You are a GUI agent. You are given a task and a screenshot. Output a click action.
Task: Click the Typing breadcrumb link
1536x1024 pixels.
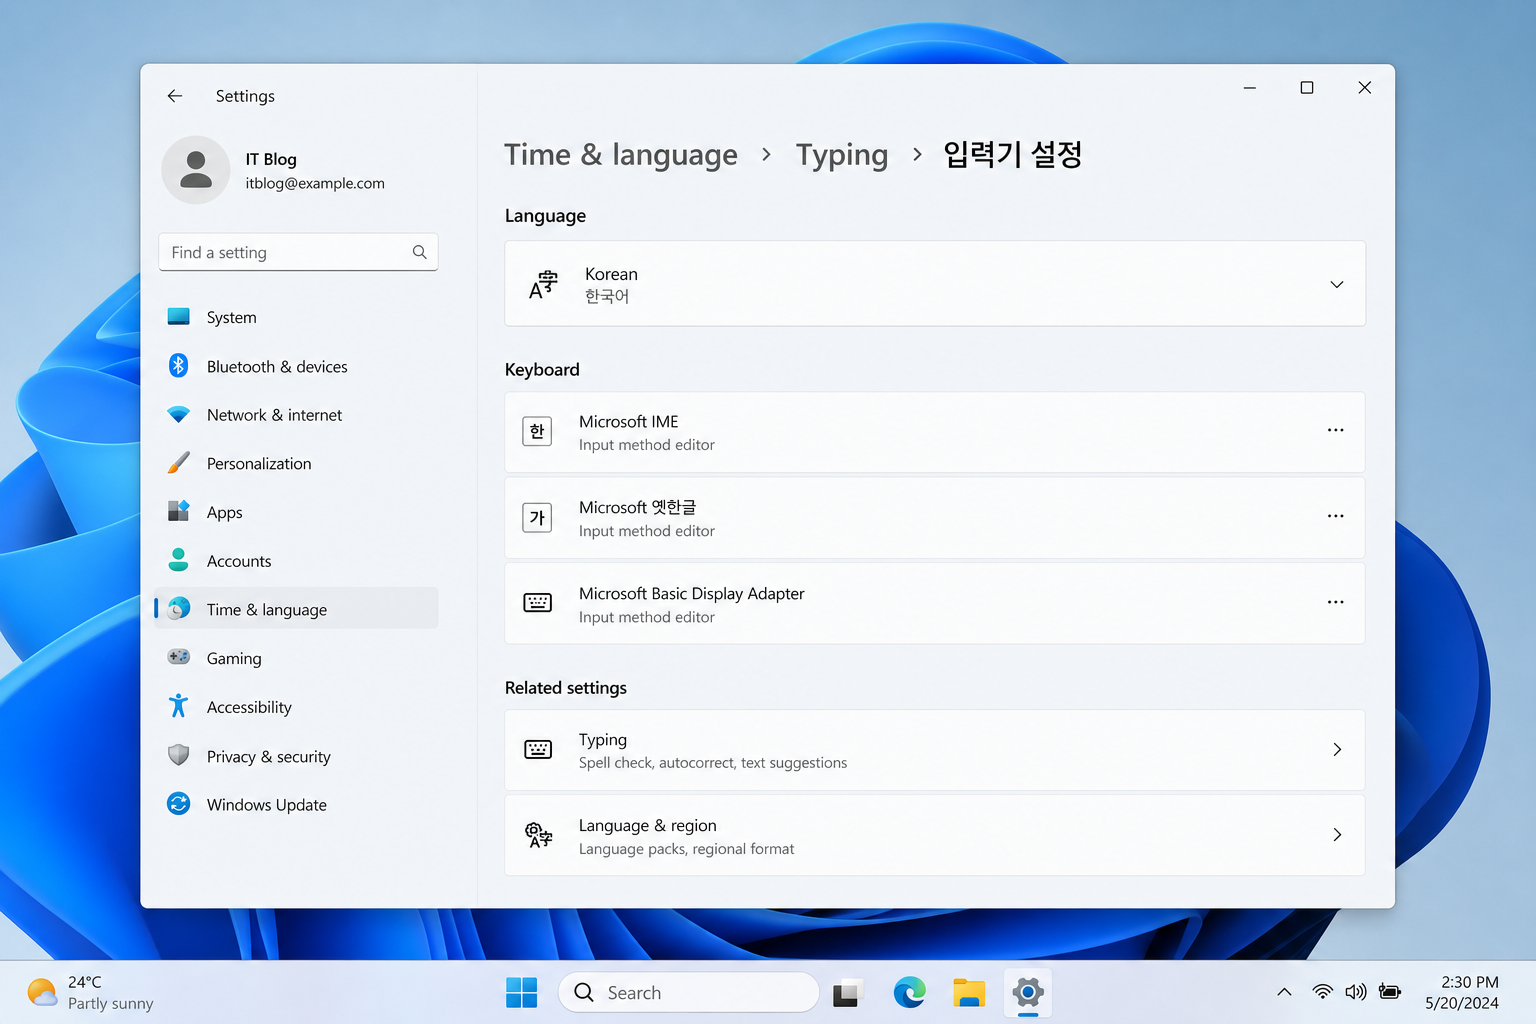pos(842,155)
